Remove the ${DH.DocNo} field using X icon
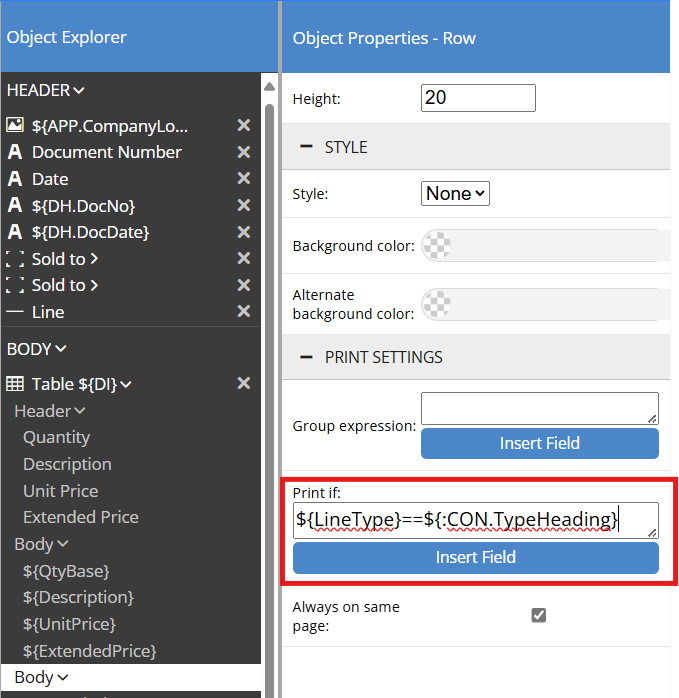Viewport: 679px width, 698px height. (x=243, y=205)
